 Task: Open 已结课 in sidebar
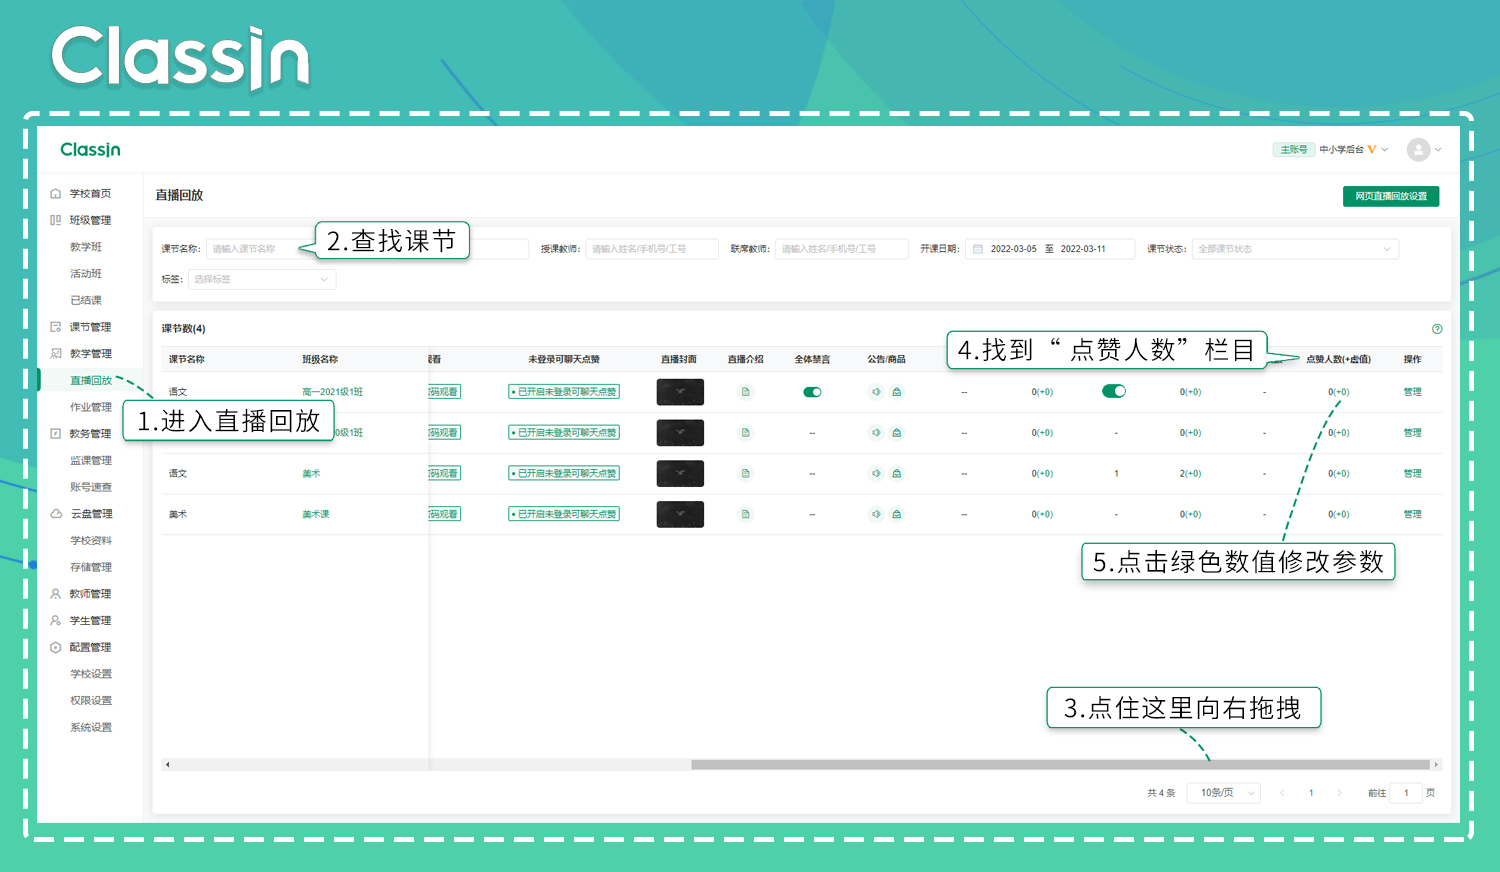86,301
